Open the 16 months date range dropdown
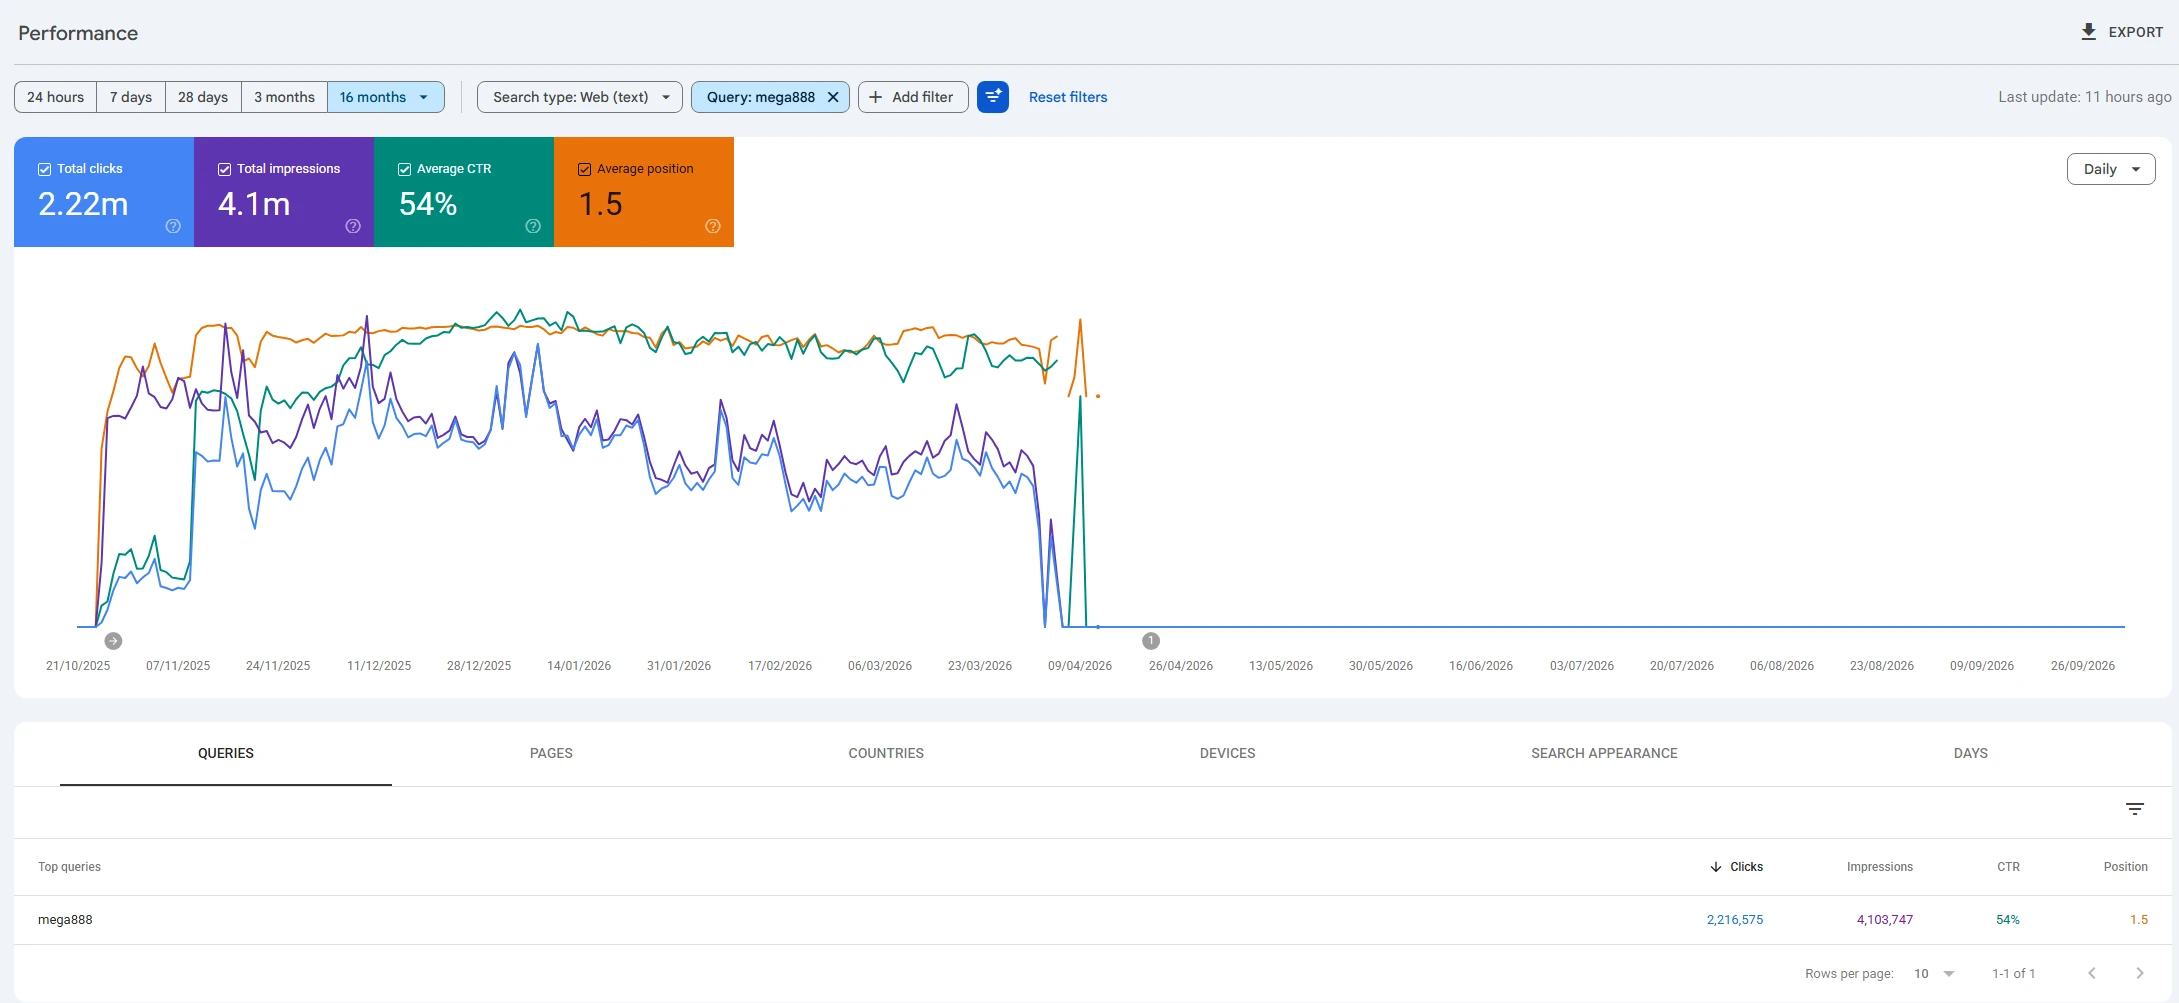2179x1003 pixels. coord(386,97)
